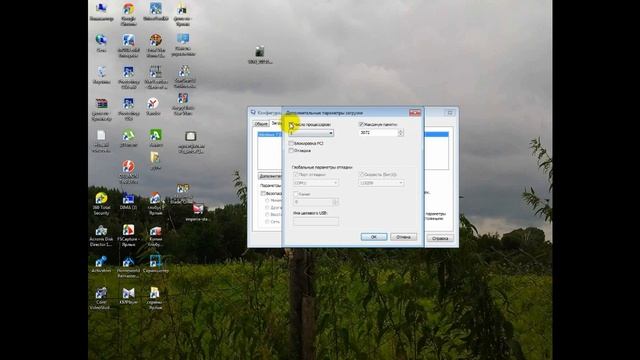Toggle the Число процессоров checkbox
This screenshot has width=640, height=360.
(x=291, y=124)
